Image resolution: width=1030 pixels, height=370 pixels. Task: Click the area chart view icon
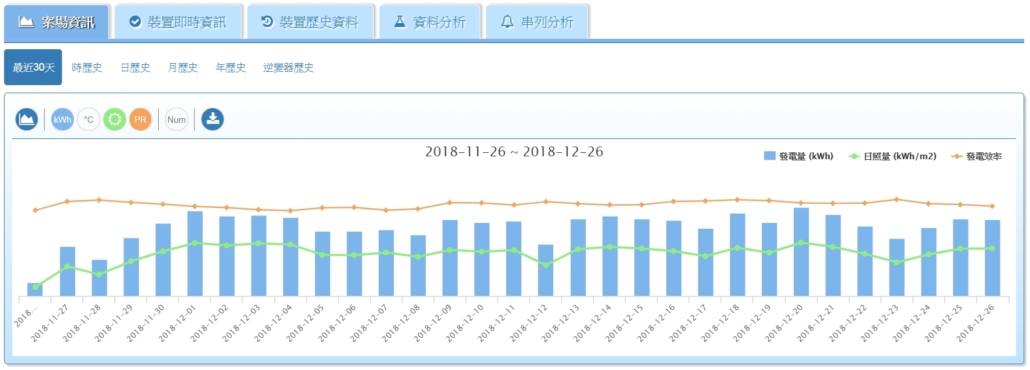[26, 120]
